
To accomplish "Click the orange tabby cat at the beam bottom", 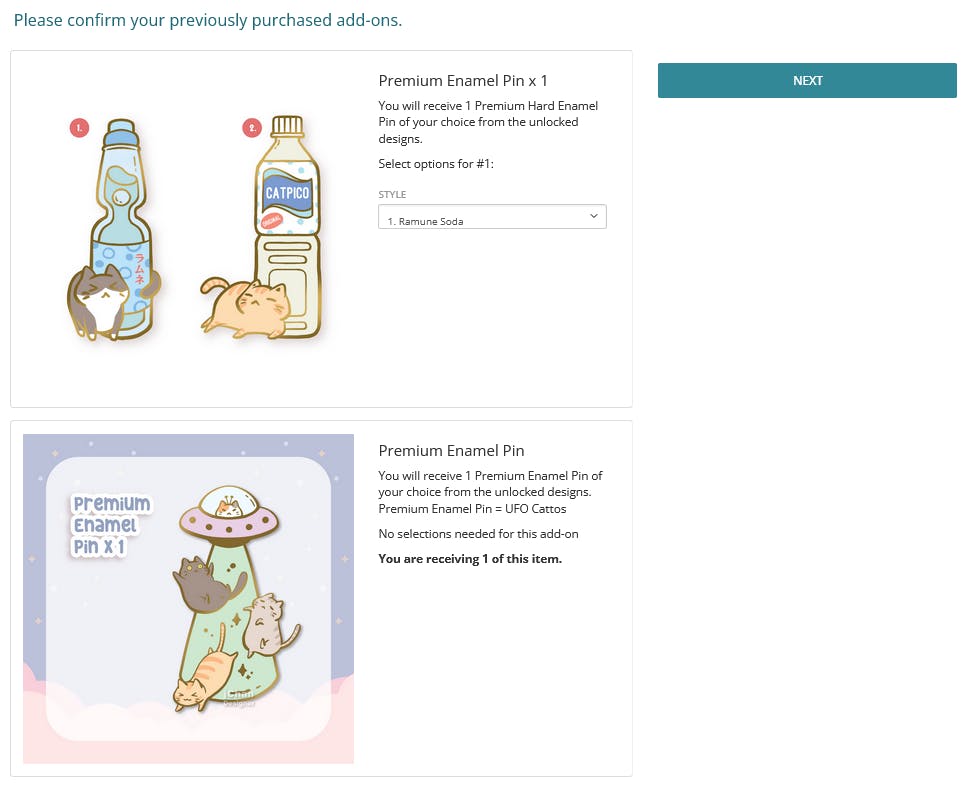I will (x=205, y=677).
